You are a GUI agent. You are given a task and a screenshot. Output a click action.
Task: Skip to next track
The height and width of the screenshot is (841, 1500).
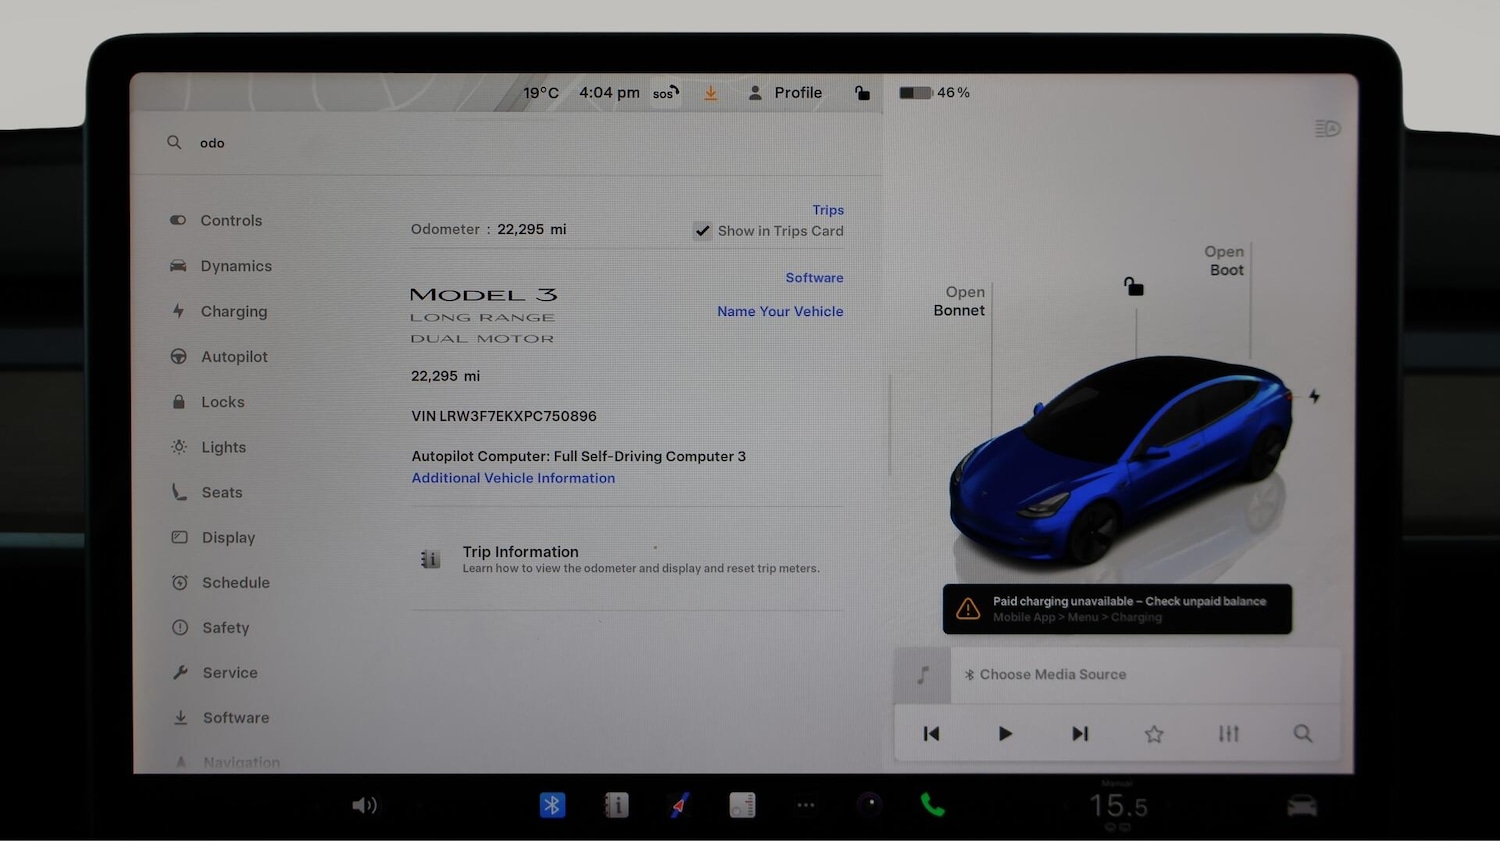(1080, 734)
